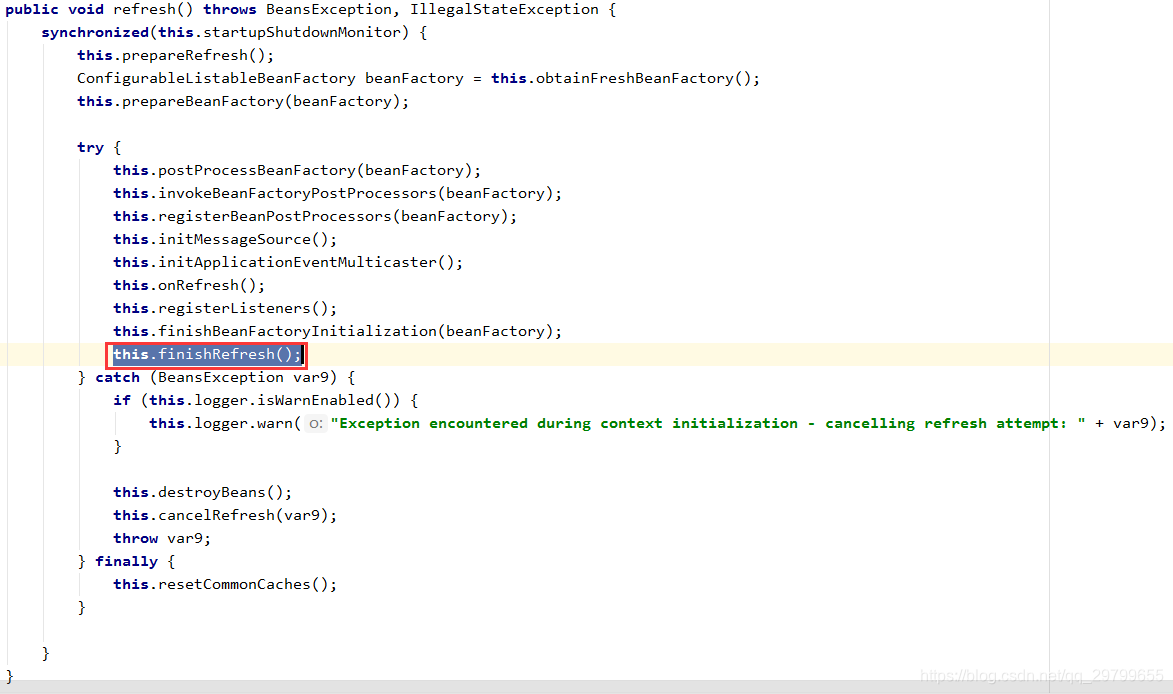Viewport: 1173px width, 694px height.
Task: Click the startupShutdownMonitor field reference
Action: click(302, 33)
